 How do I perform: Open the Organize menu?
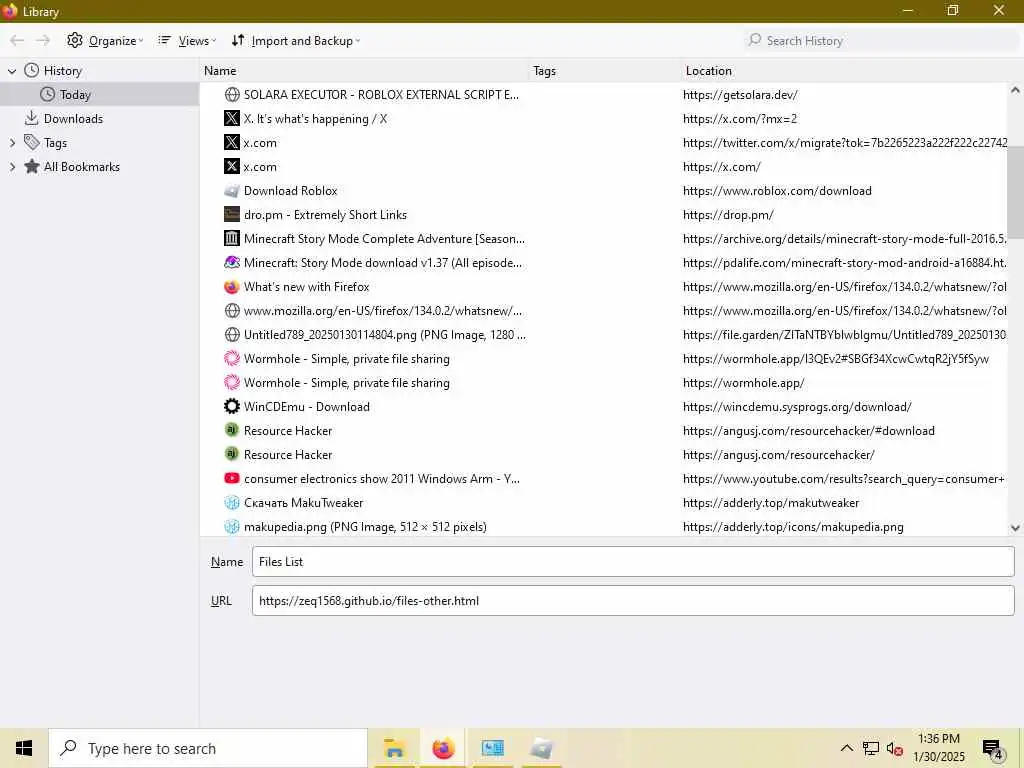point(104,40)
